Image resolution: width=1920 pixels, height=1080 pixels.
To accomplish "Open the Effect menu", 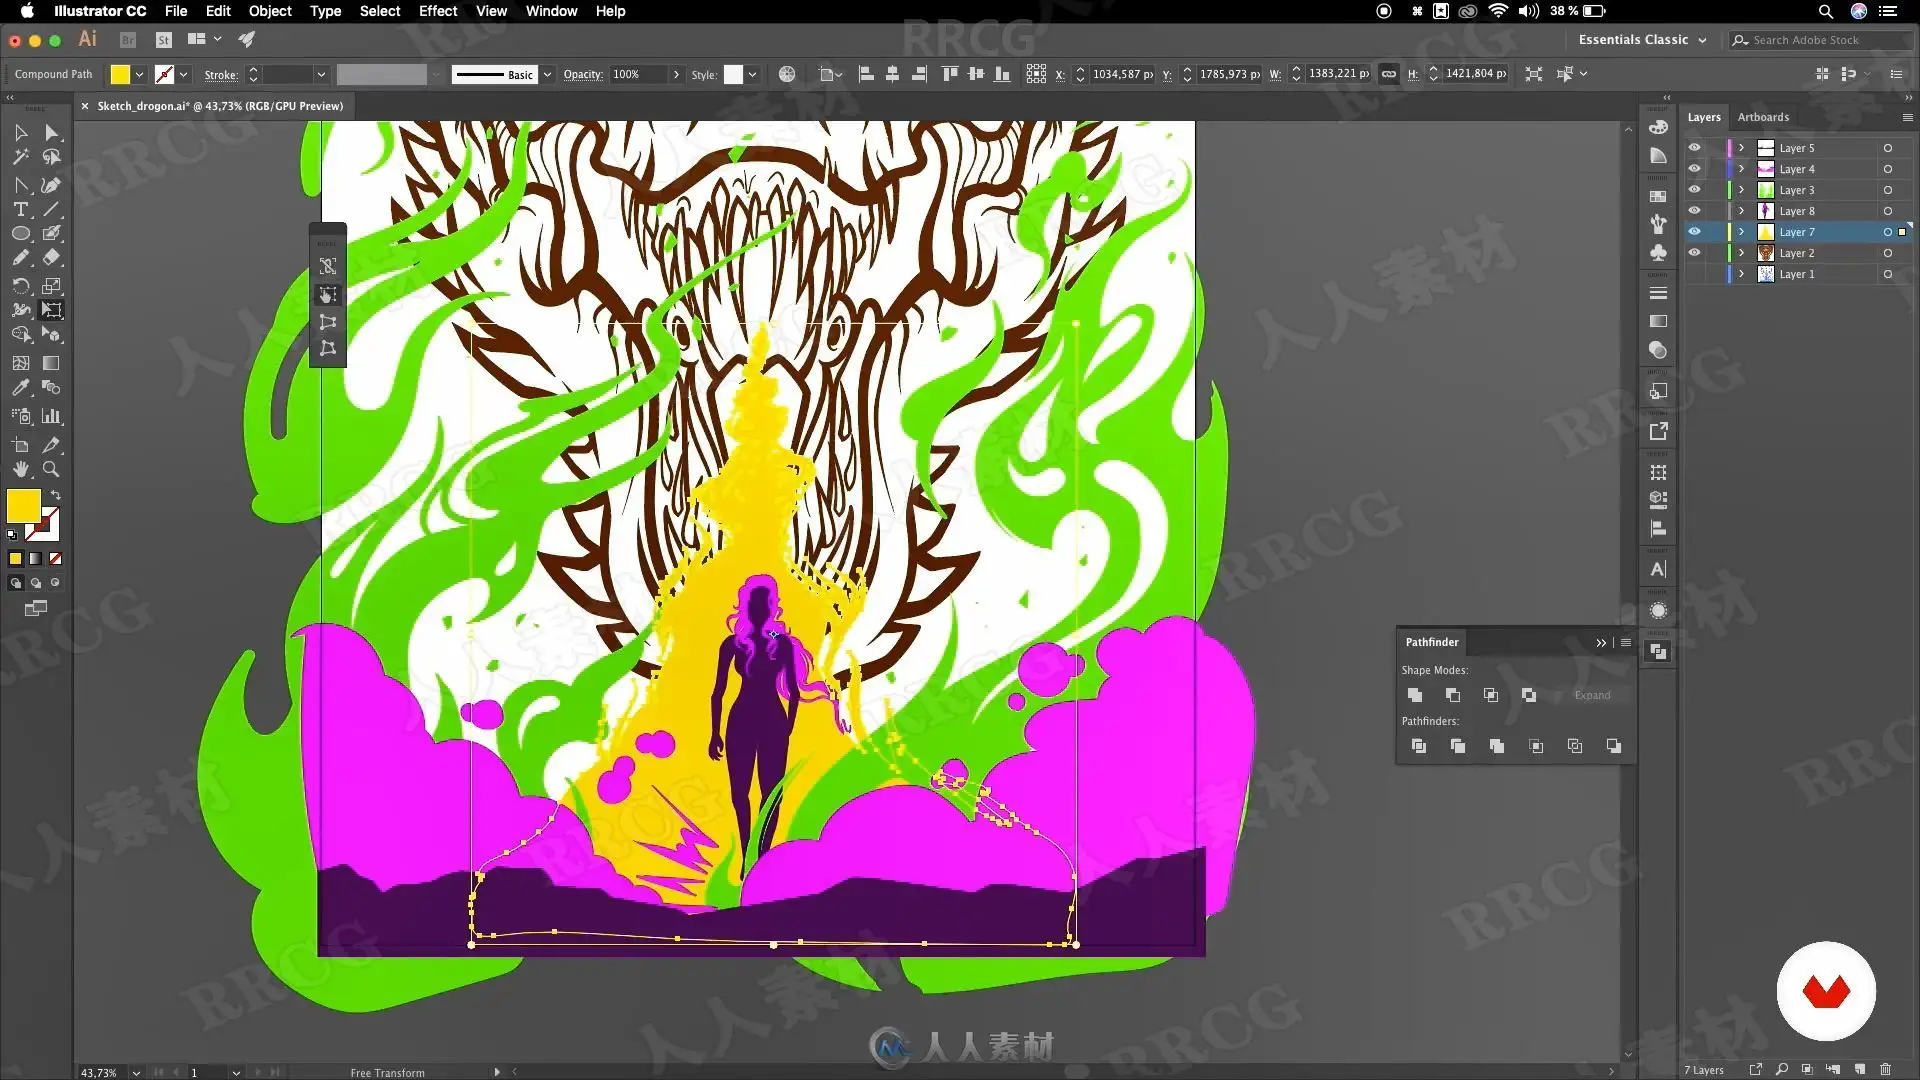I will pyautogui.click(x=437, y=11).
